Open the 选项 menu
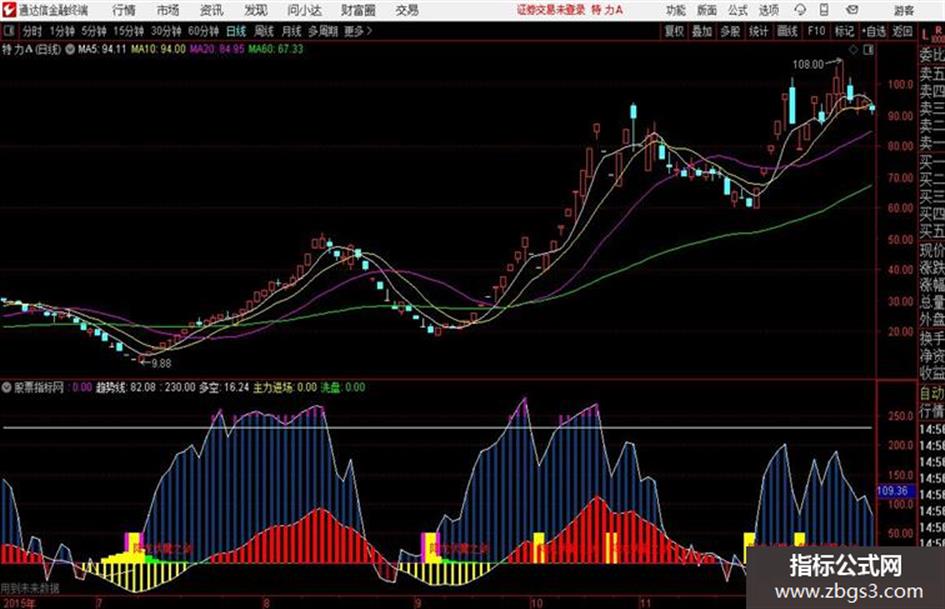 pos(769,10)
